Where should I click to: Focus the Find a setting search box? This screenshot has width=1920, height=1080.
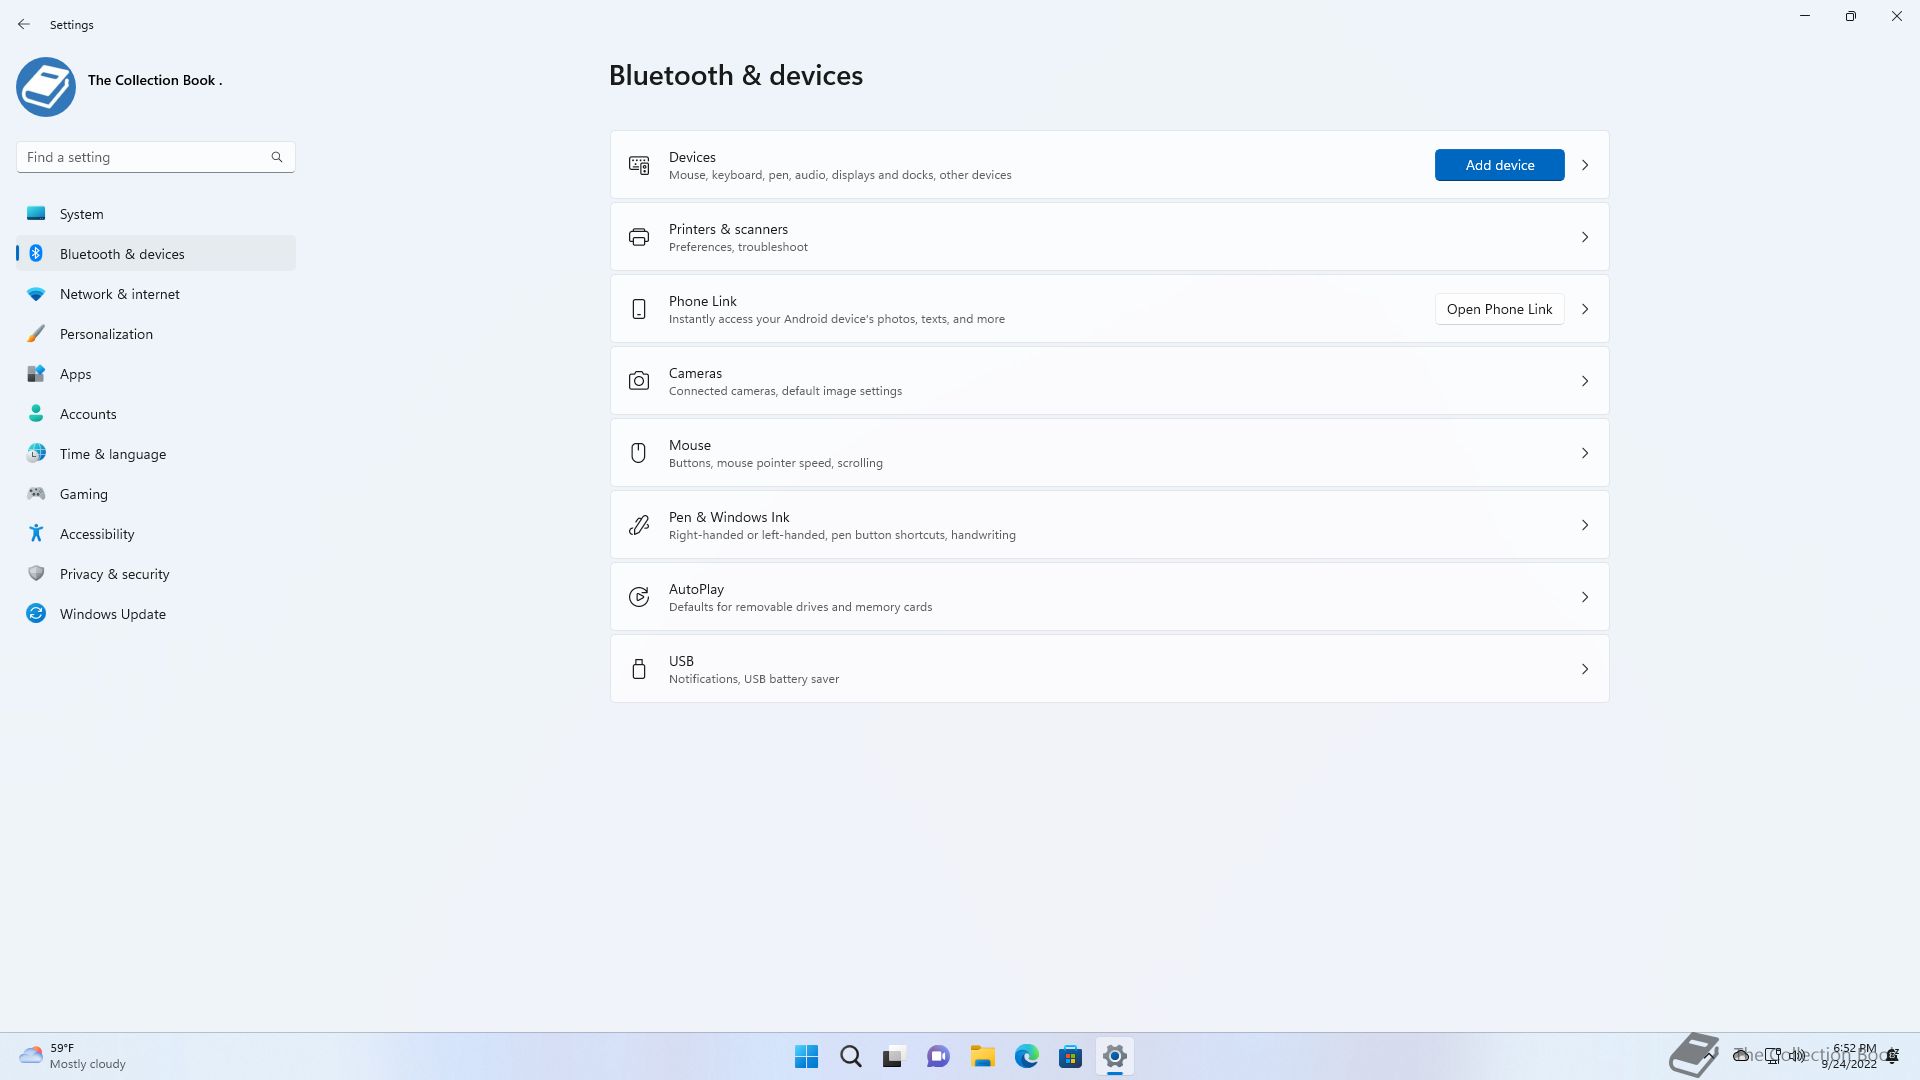(155, 157)
